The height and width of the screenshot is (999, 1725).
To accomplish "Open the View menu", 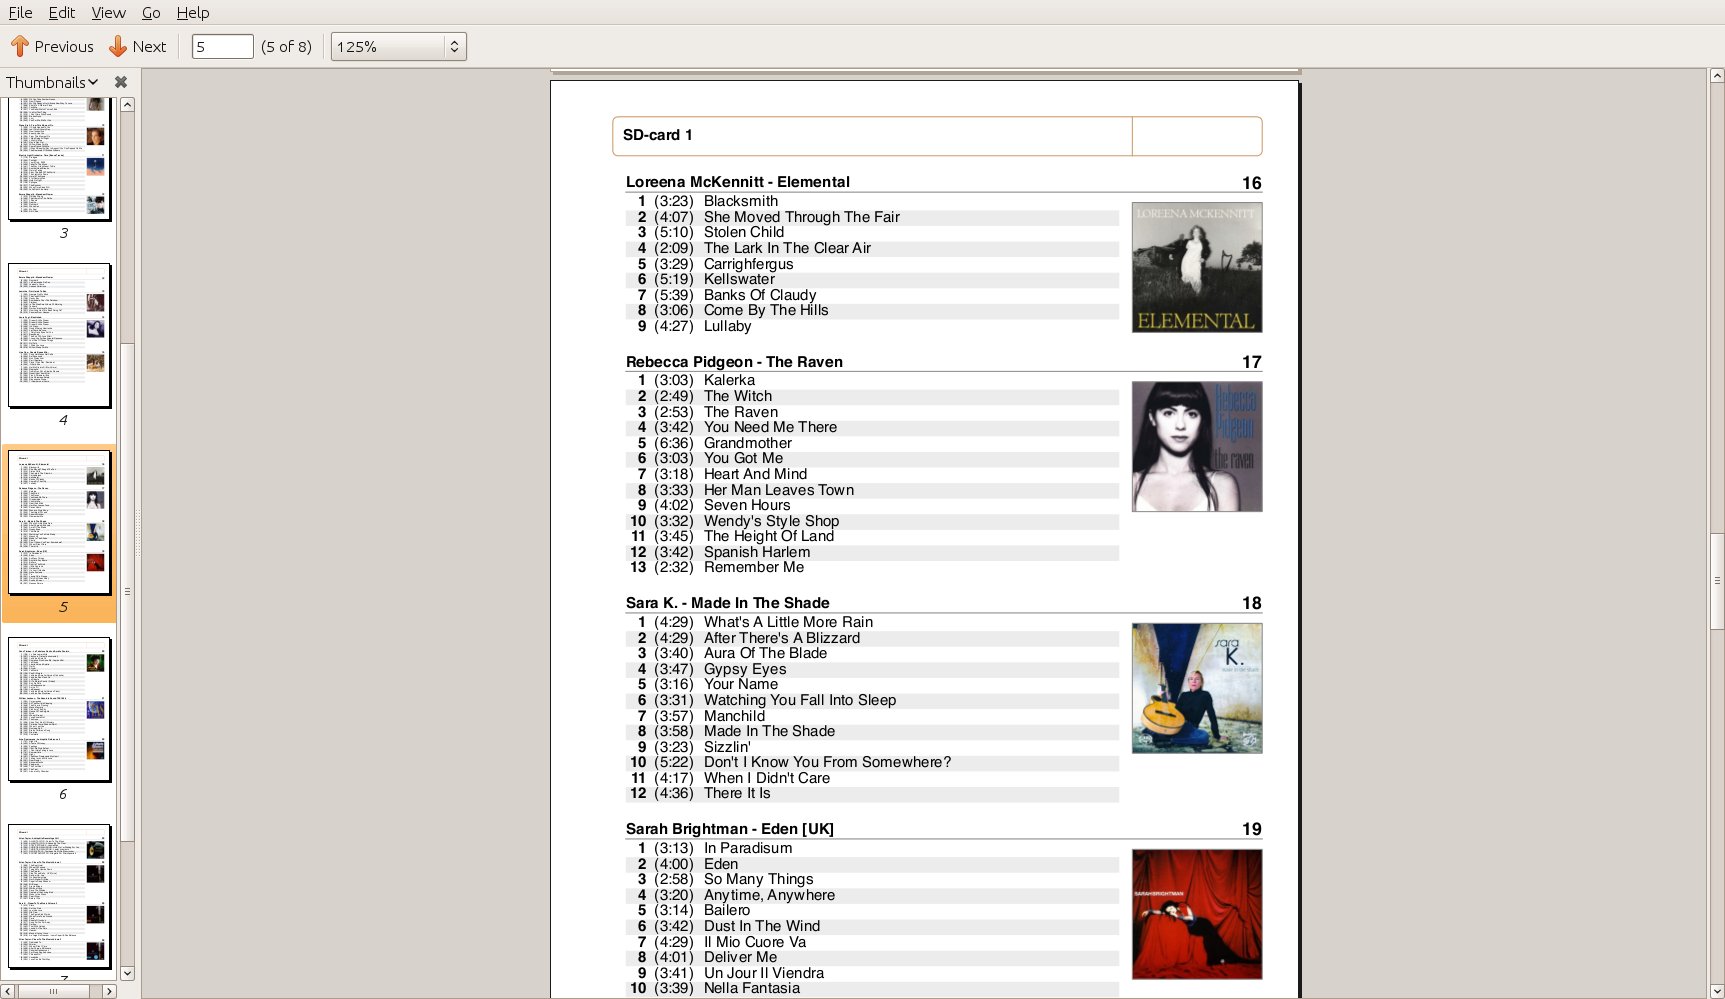I will (108, 12).
